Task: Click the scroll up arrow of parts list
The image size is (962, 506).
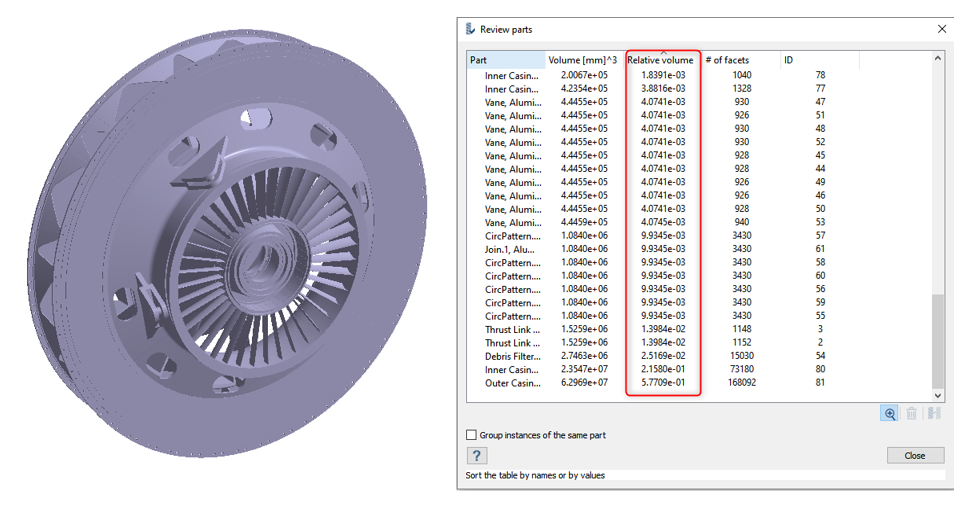Action: tap(937, 59)
